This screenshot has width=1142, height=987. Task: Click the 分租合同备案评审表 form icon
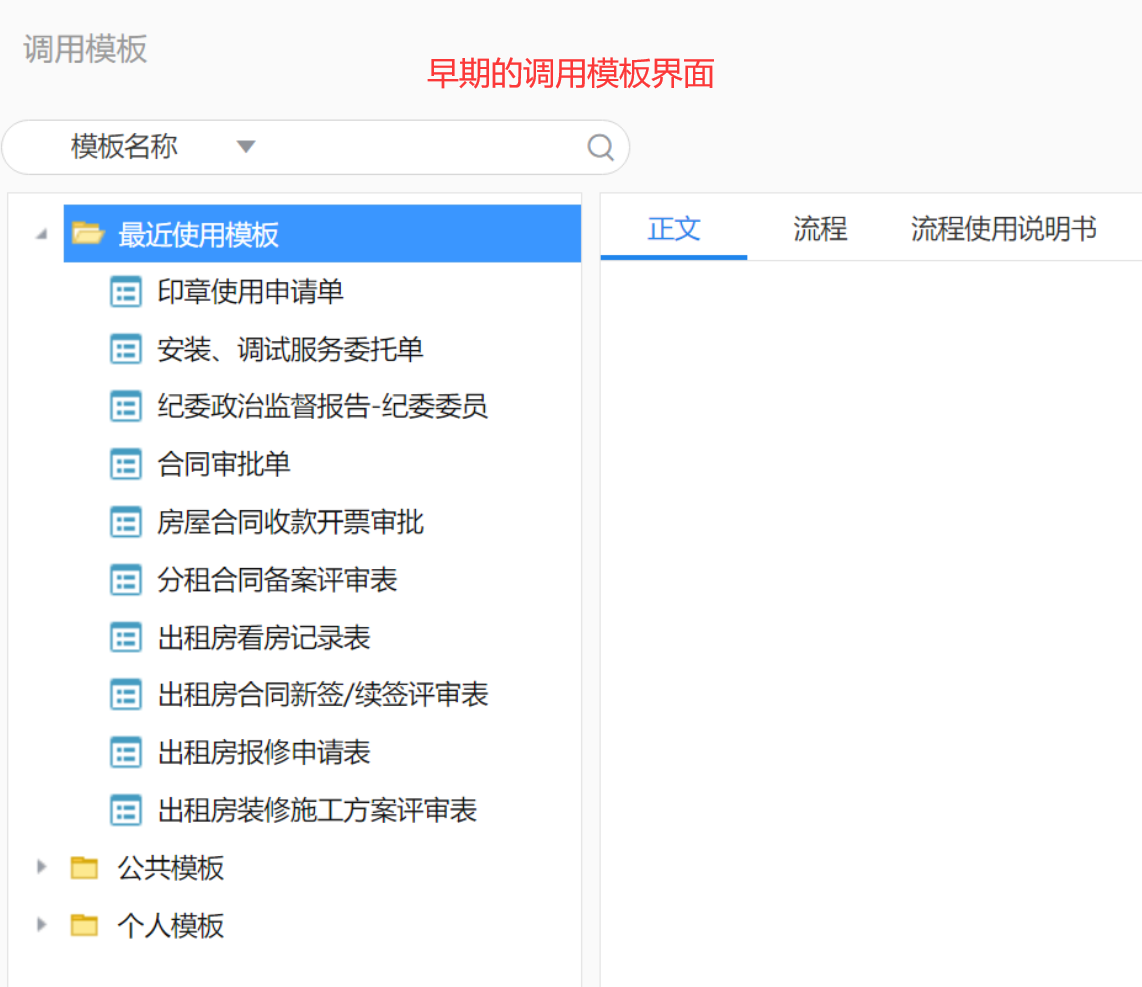[x=125, y=580]
